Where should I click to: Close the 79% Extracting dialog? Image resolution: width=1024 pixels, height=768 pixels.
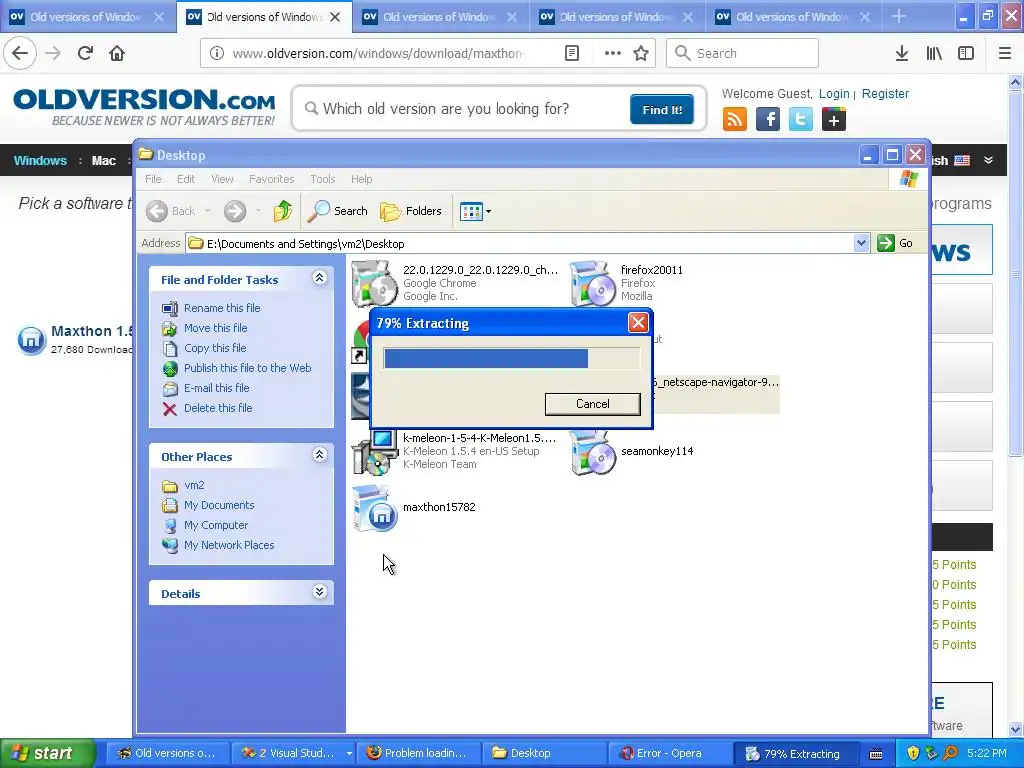point(638,323)
